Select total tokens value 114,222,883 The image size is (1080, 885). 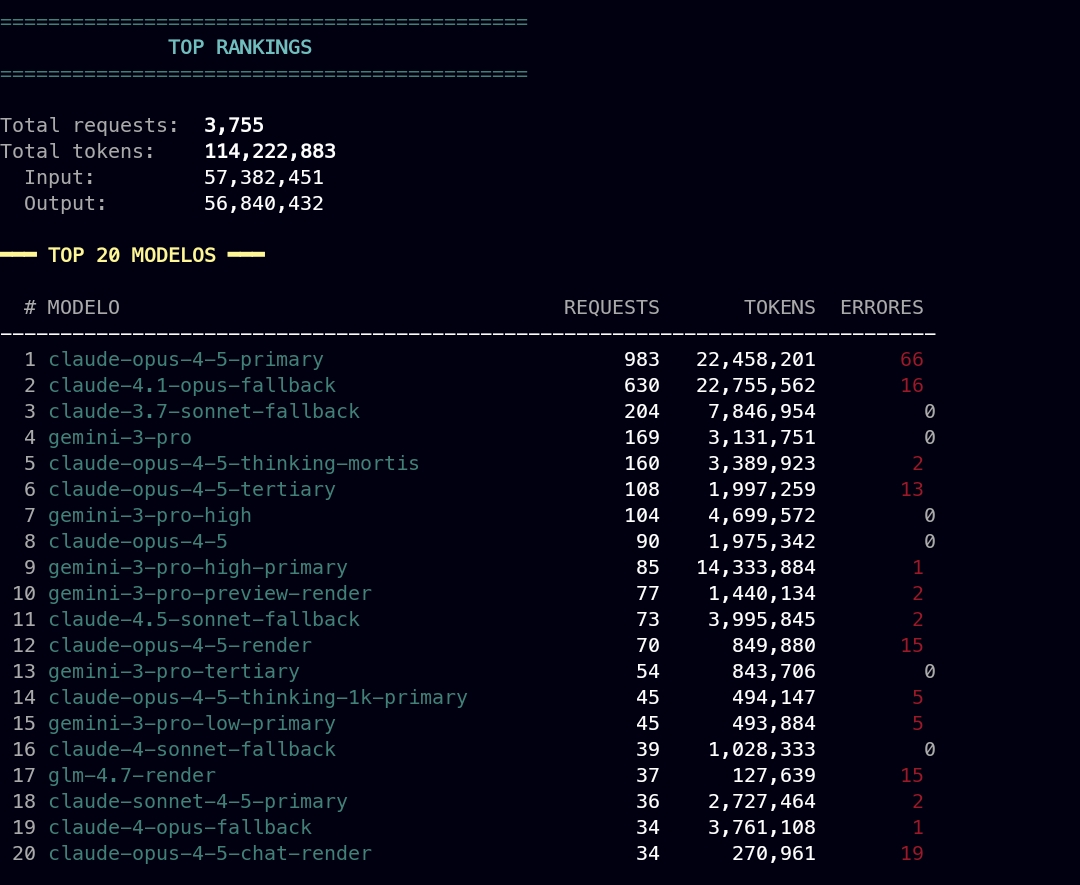tap(270, 152)
